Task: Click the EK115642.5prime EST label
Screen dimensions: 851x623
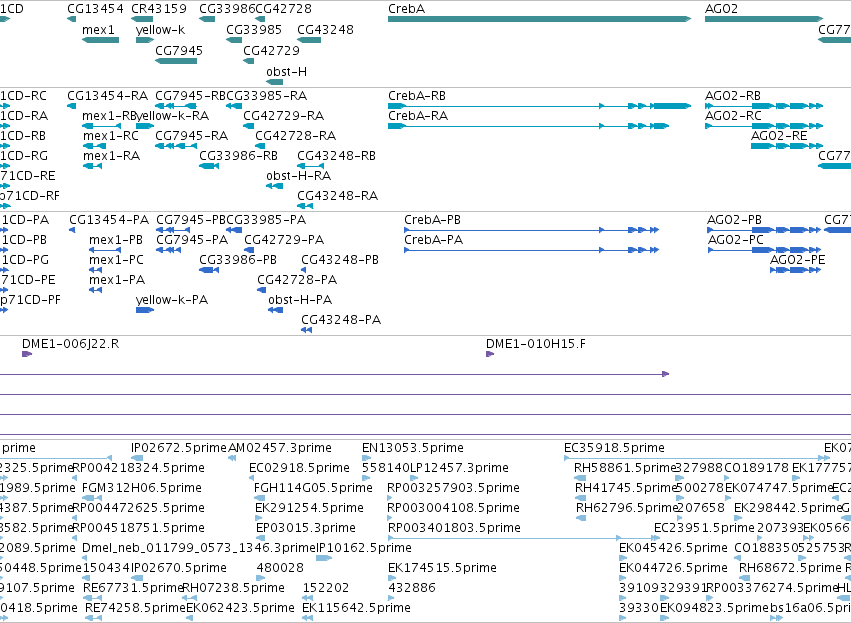Action: (x=357, y=608)
